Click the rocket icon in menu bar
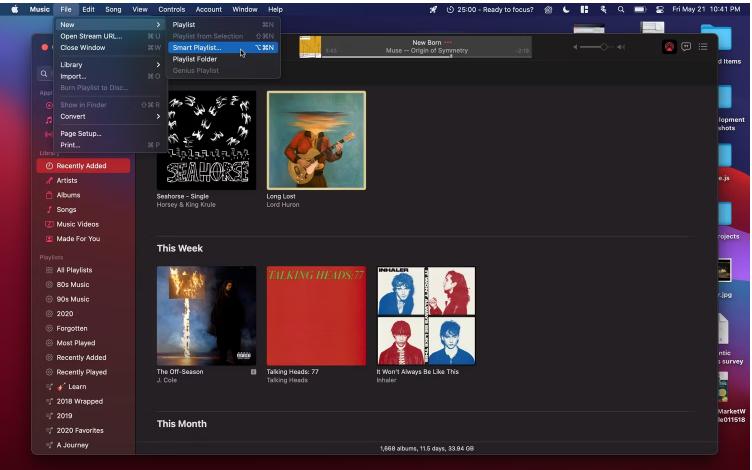This screenshot has width=752, height=470. pos(433,9)
